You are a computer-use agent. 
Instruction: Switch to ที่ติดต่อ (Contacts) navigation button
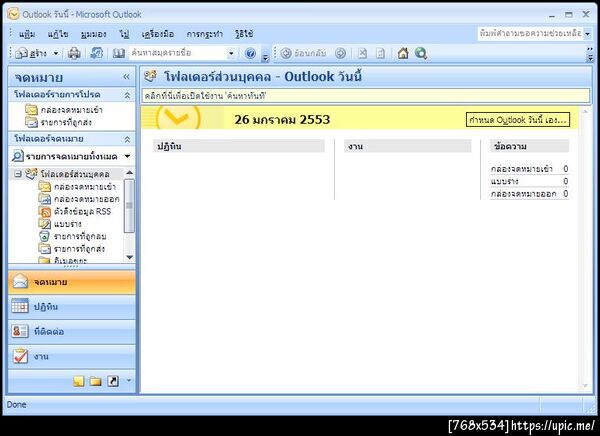point(72,331)
